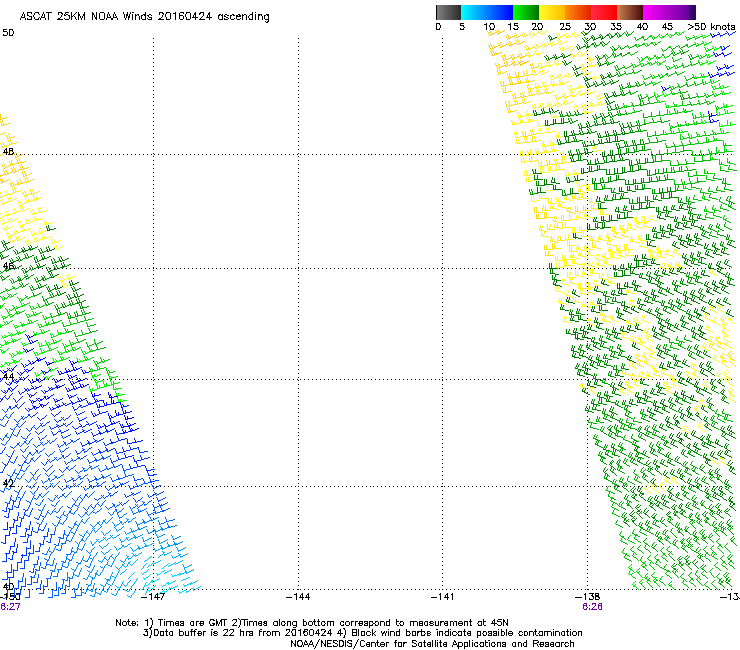
Task: Click the 50 latitude label
Action: (x=8, y=33)
